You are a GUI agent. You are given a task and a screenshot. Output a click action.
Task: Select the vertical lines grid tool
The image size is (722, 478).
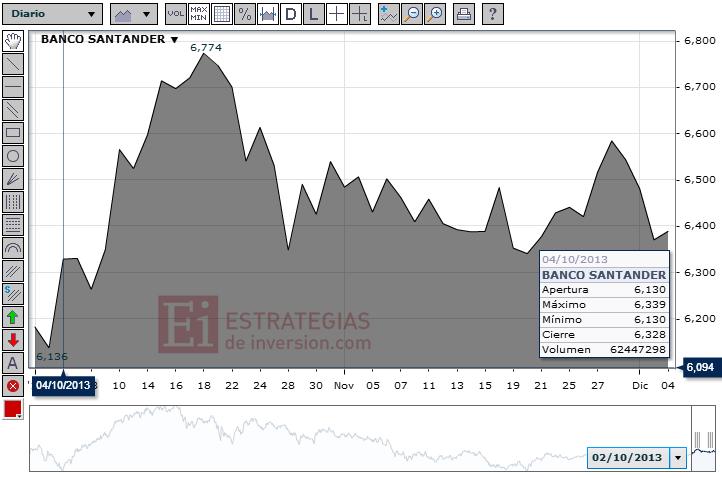pyautogui.click(x=13, y=202)
